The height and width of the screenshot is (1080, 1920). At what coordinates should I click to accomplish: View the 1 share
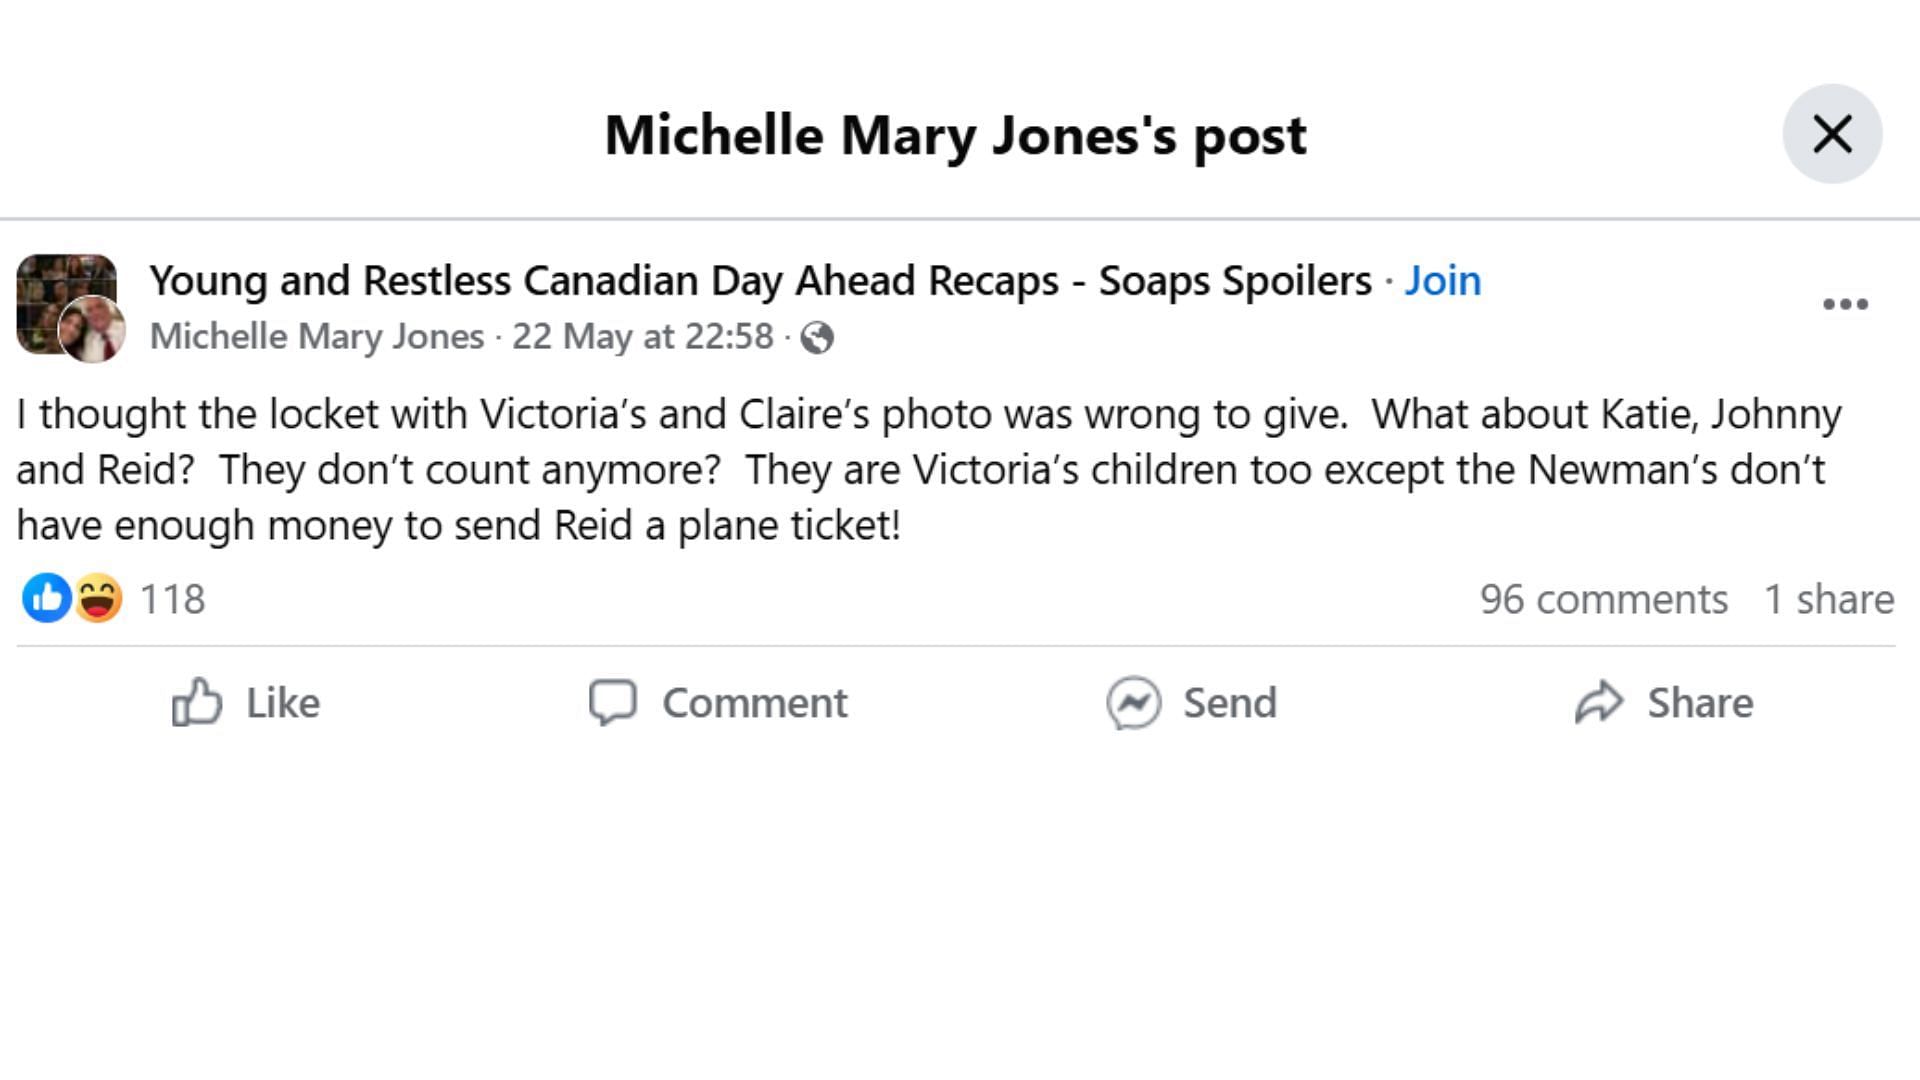[x=1829, y=600]
